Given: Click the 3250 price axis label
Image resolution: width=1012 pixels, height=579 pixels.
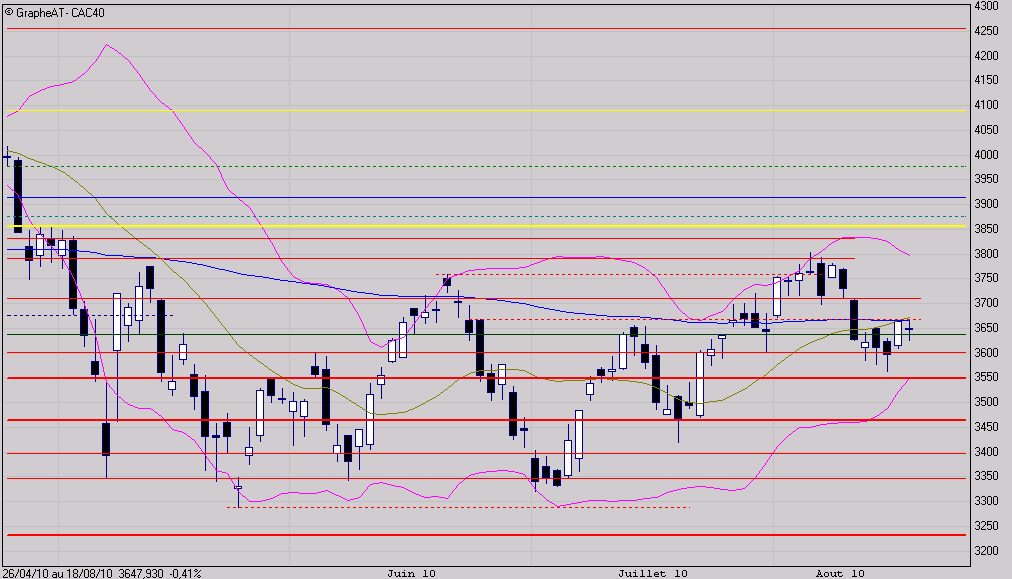Looking at the screenshot, I should pos(986,526).
